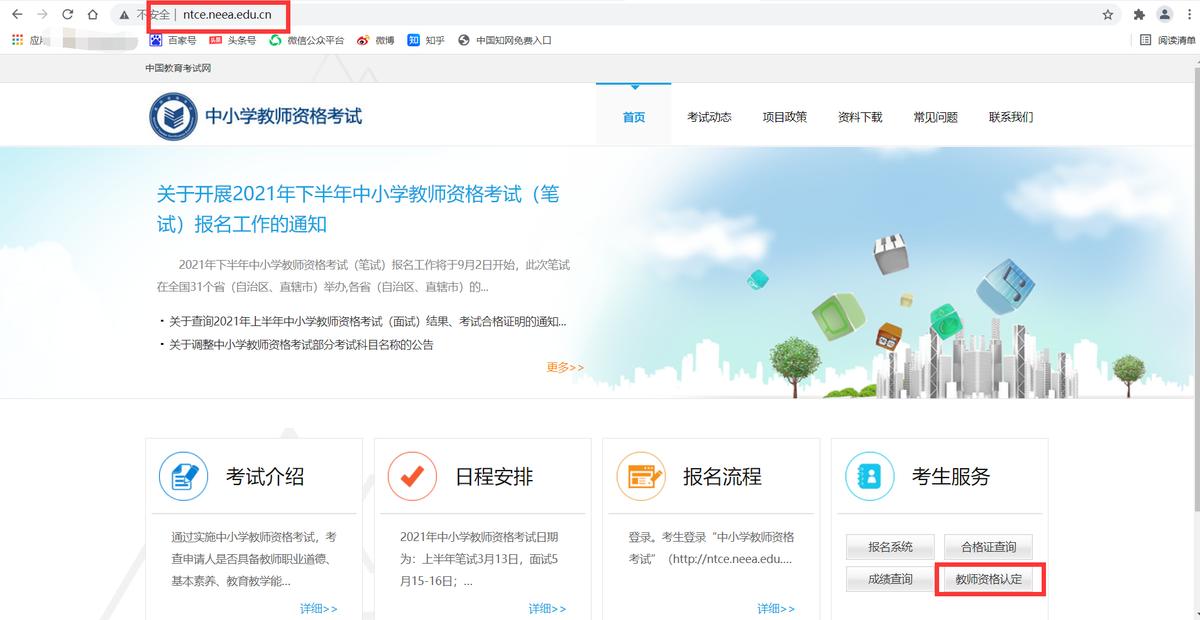Viewport: 1200px width, 620px height.
Task: Click the 日程安排 checkmark icon
Action: tap(412, 476)
